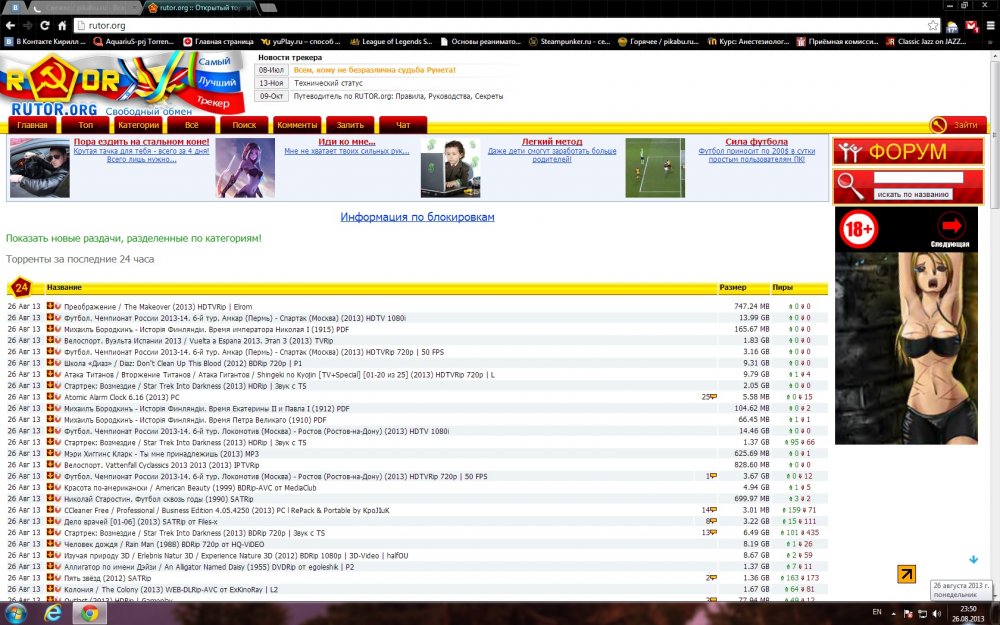The width and height of the screenshot is (1000, 625).
Task: Show hidden tray icons arrow
Action: (893, 614)
